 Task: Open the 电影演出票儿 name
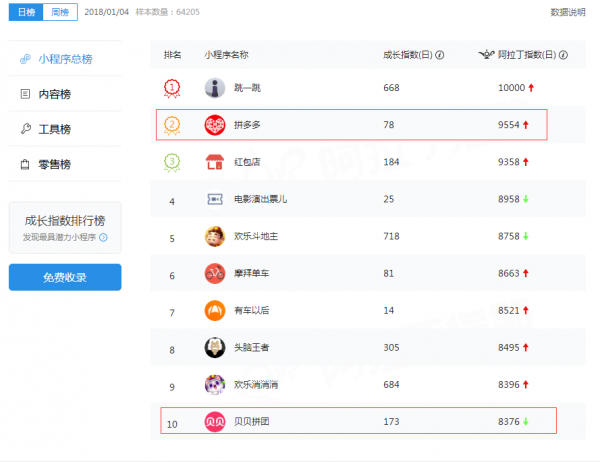click(x=260, y=199)
